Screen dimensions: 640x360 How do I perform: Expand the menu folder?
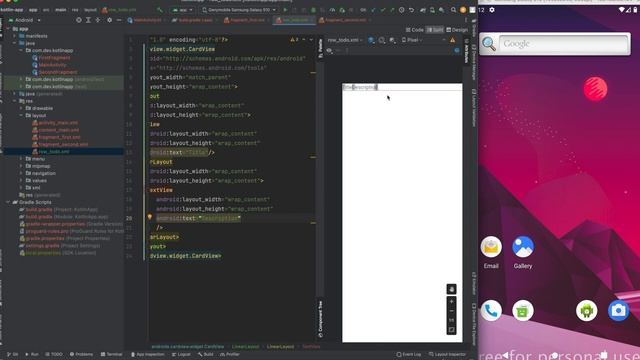pyautogui.click(x=21, y=159)
